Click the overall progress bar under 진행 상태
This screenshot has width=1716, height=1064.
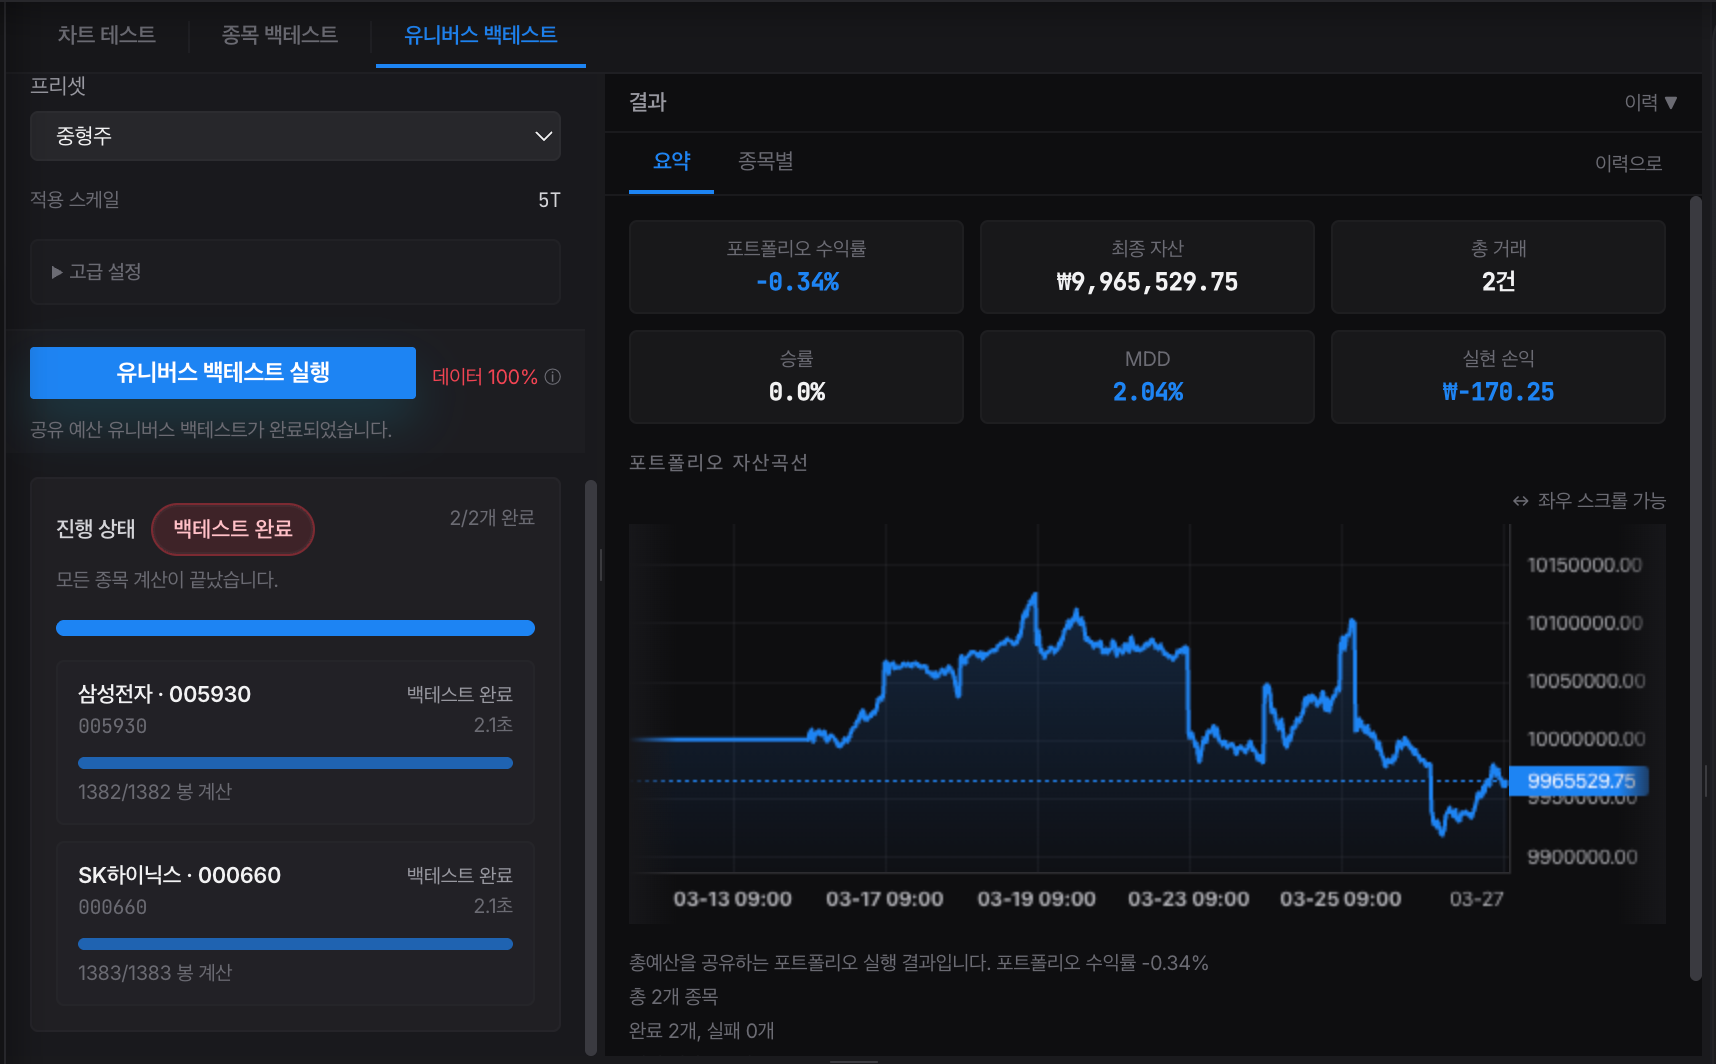(295, 628)
